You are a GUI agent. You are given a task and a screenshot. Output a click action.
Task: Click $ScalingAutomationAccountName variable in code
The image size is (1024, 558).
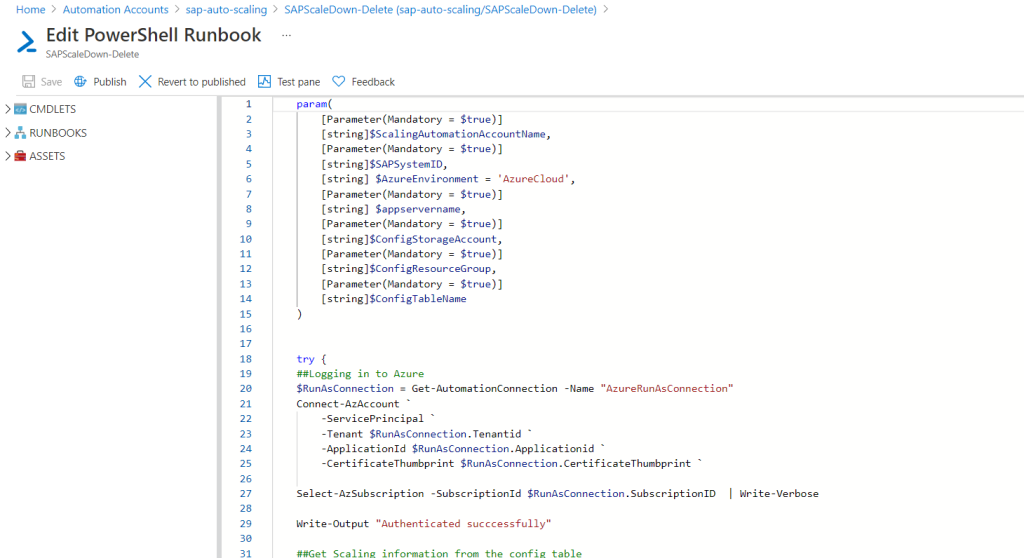[x=457, y=134]
